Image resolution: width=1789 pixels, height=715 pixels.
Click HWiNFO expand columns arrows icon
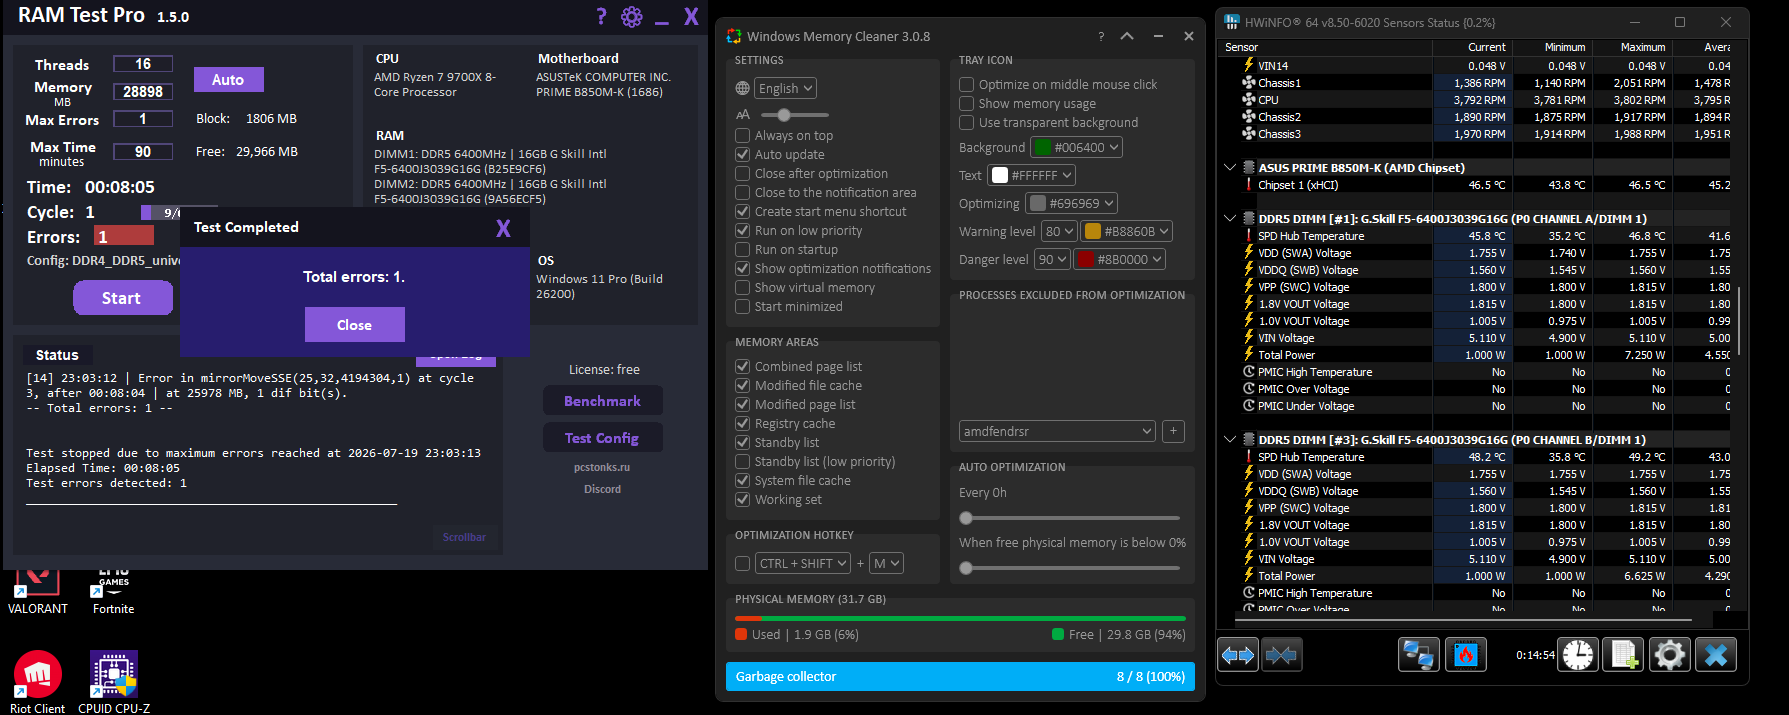pos(1238,655)
